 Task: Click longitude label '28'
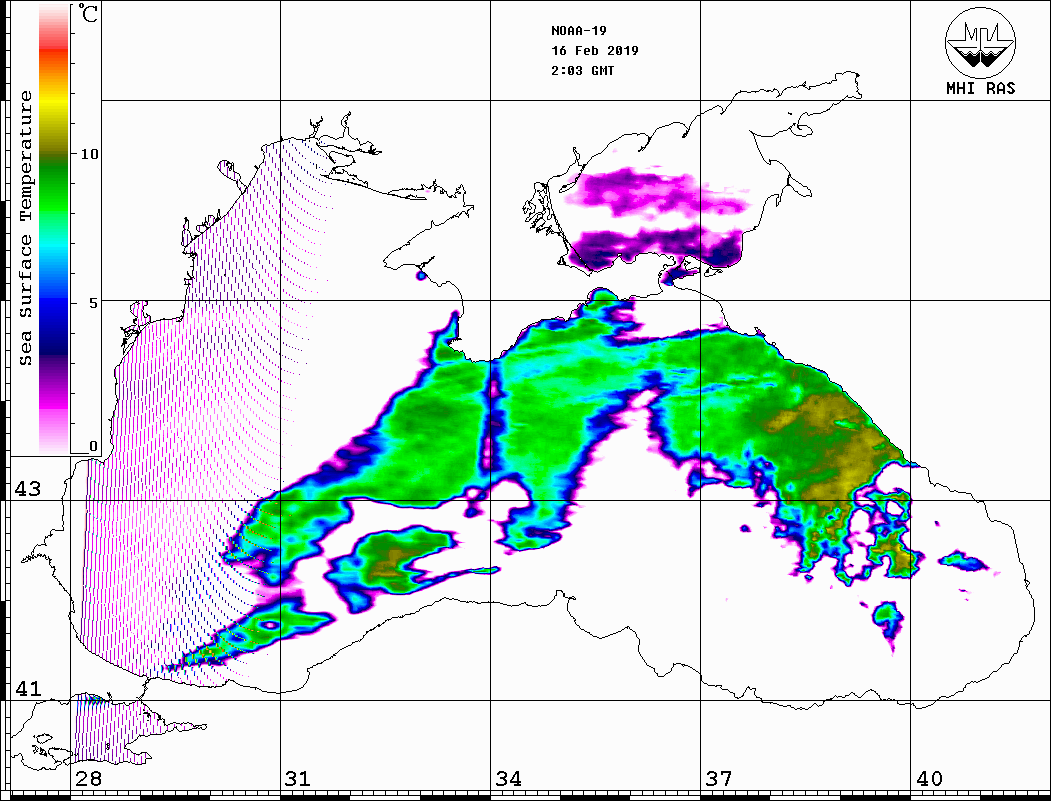[88, 779]
